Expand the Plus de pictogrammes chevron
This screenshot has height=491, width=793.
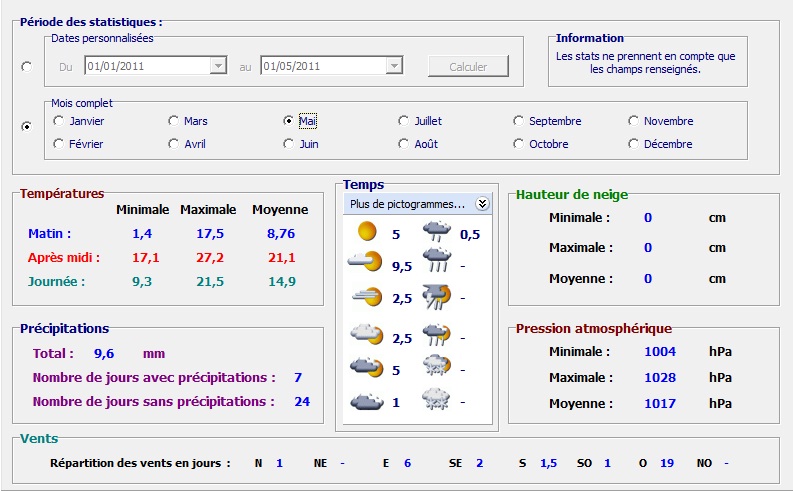click(x=482, y=204)
